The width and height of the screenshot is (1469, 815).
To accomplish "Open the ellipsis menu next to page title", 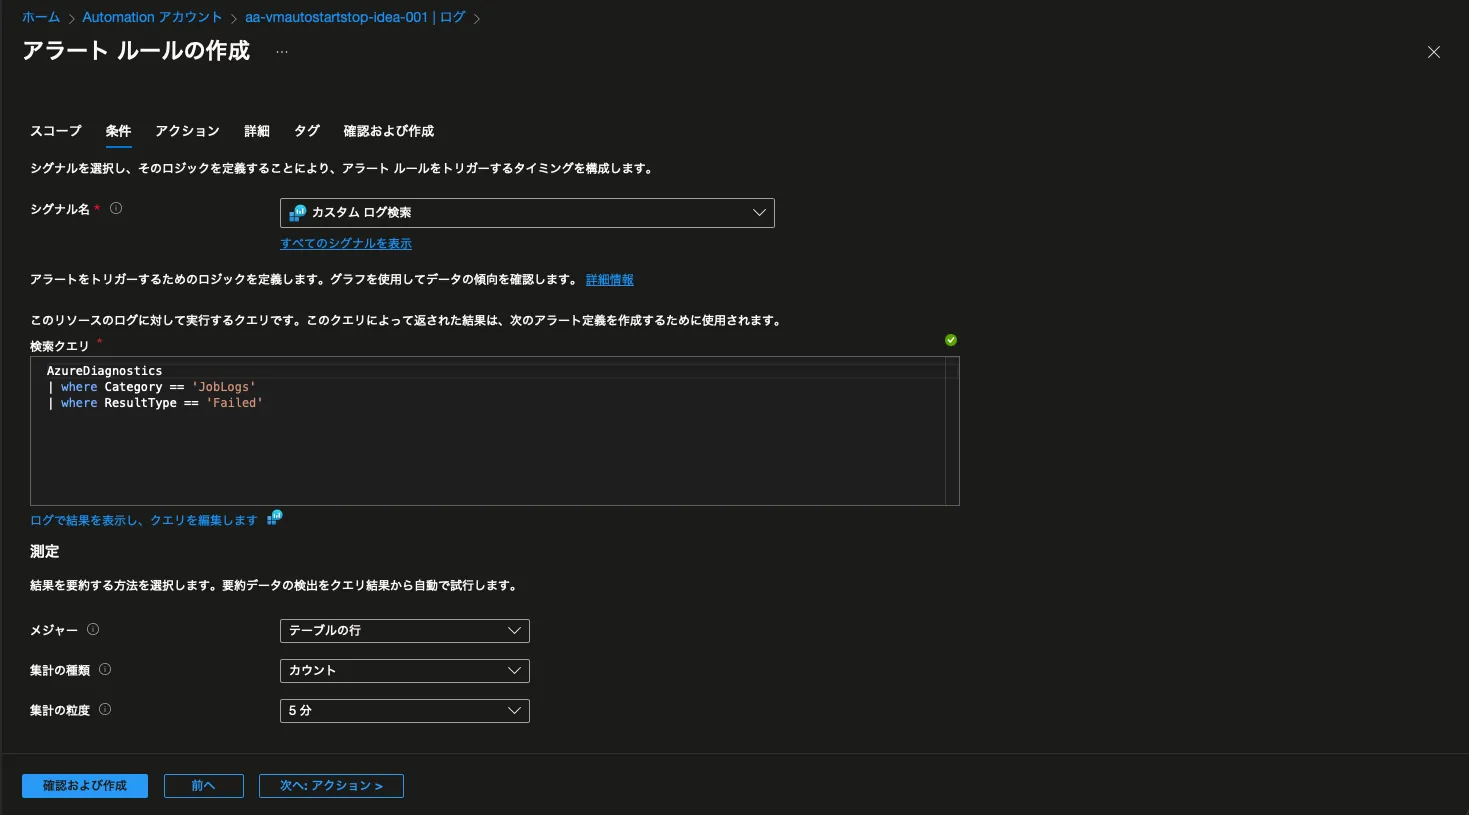I will pos(282,51).
